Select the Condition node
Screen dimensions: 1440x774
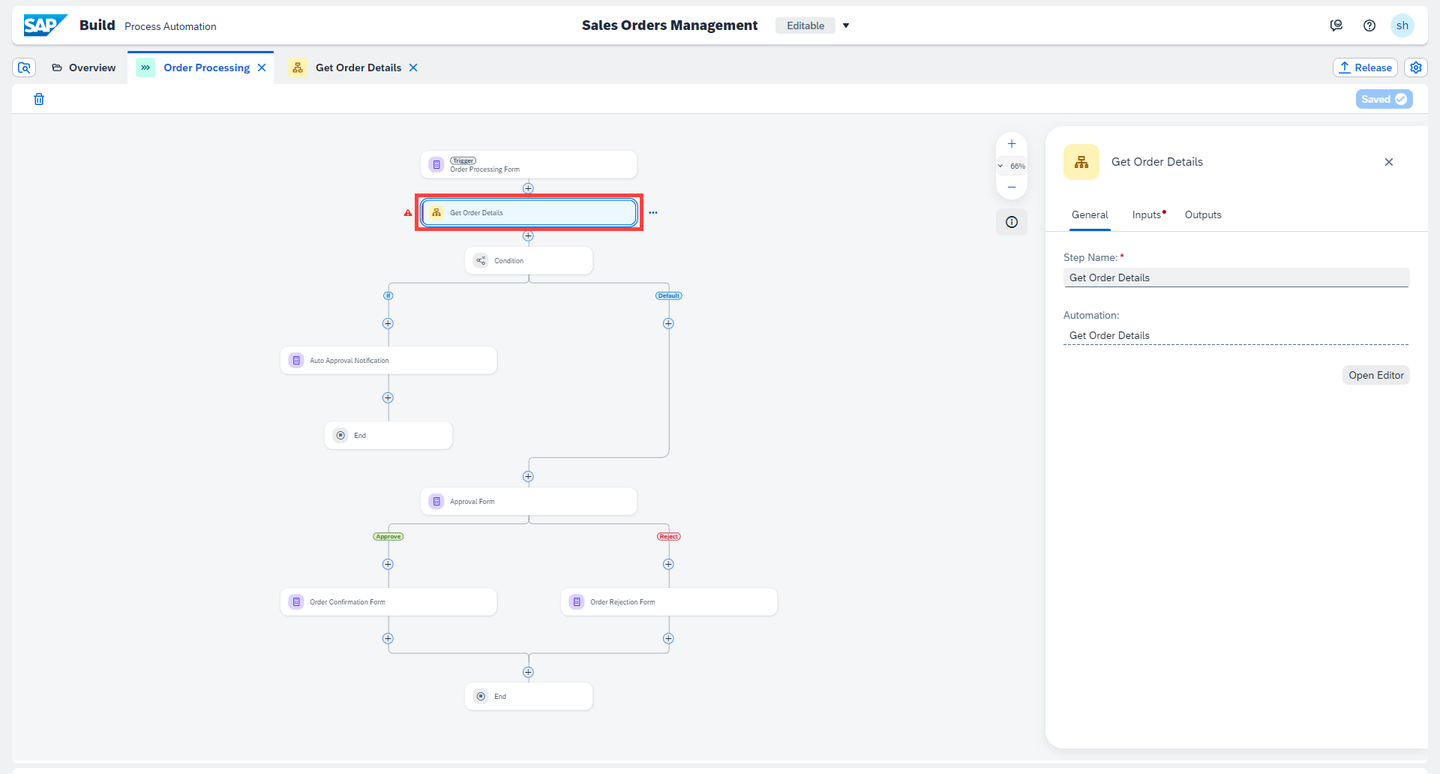pos(529,261)
